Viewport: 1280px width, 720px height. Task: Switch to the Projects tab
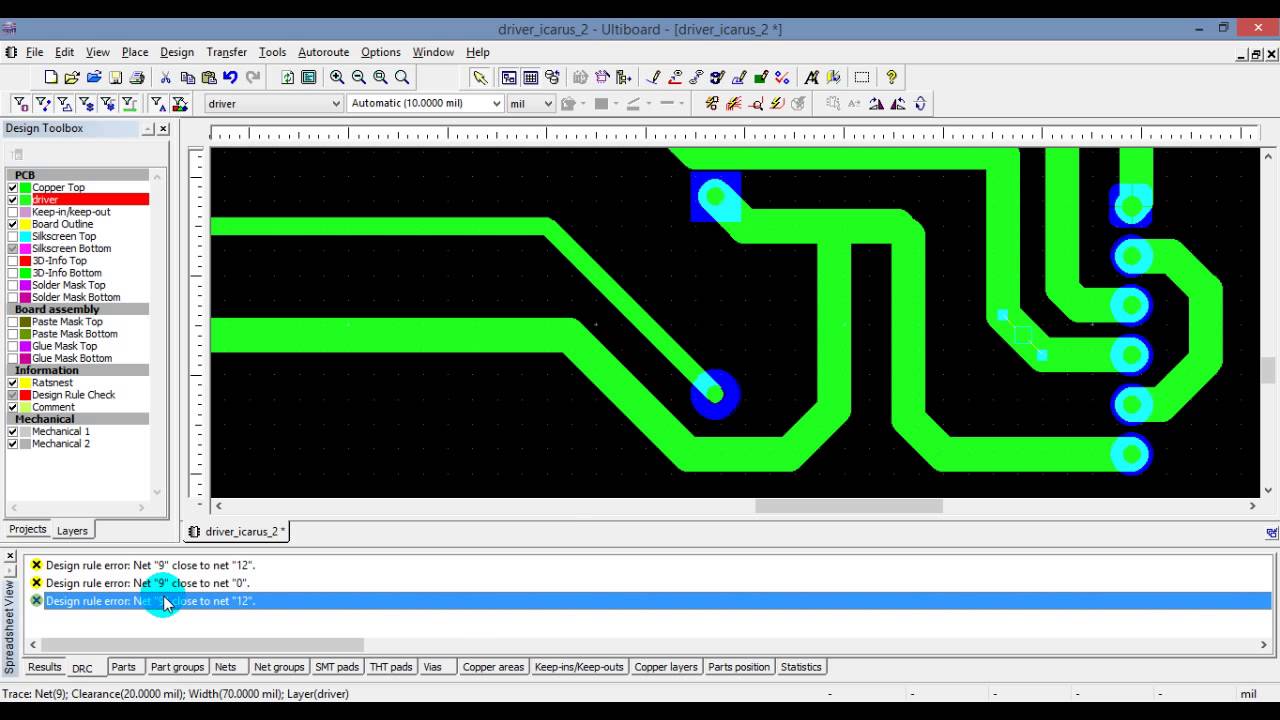point(28,530)
